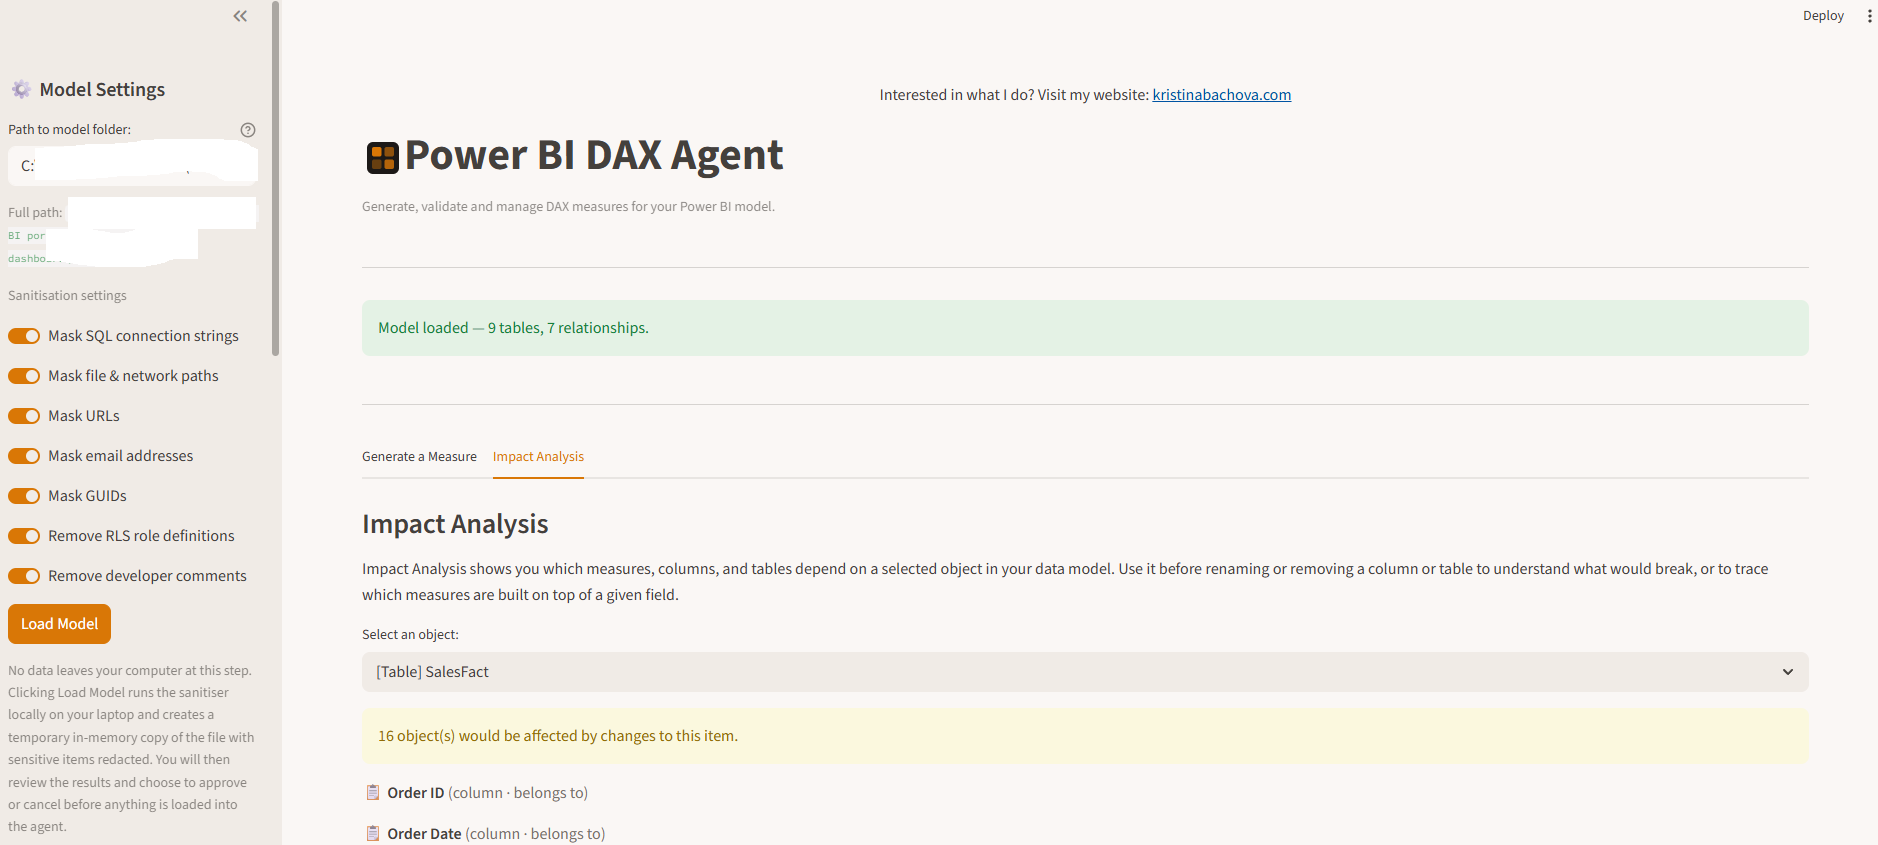Collapse the sidebar with double-chevron icon
The height and width of the screenshot is (845, 1878).
pos(240,16)
